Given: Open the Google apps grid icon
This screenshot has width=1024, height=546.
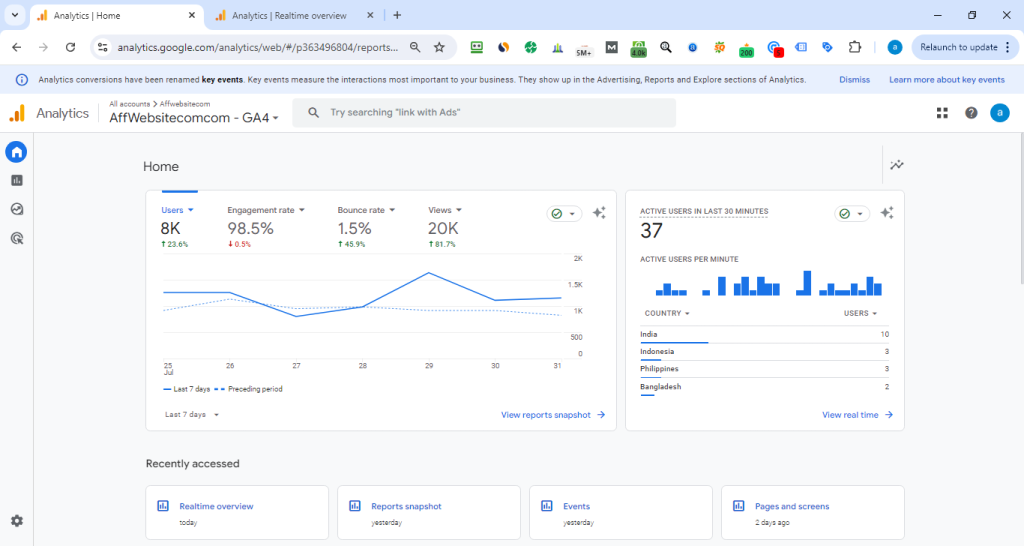Looking at the screenshot, I should (x=942, y=113).
